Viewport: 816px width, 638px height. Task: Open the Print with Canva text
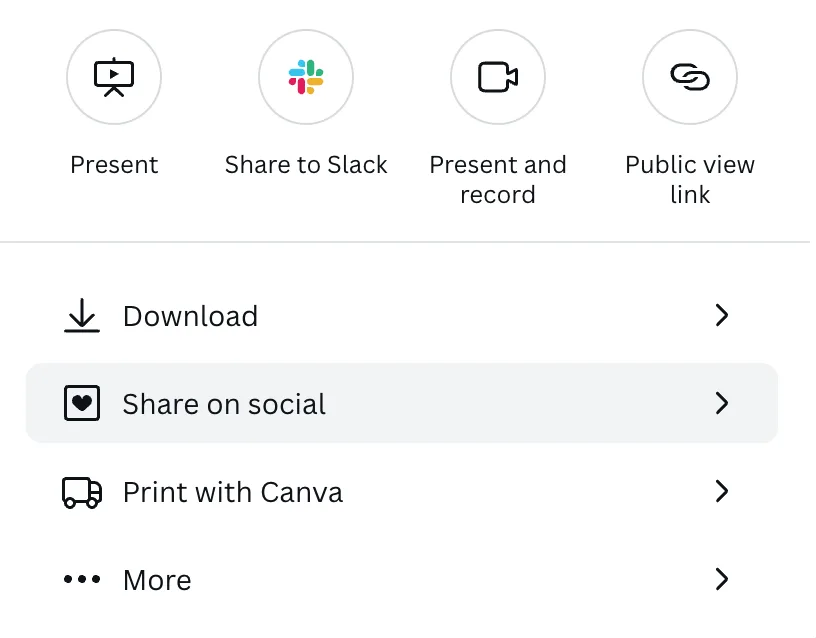(233, 492)
